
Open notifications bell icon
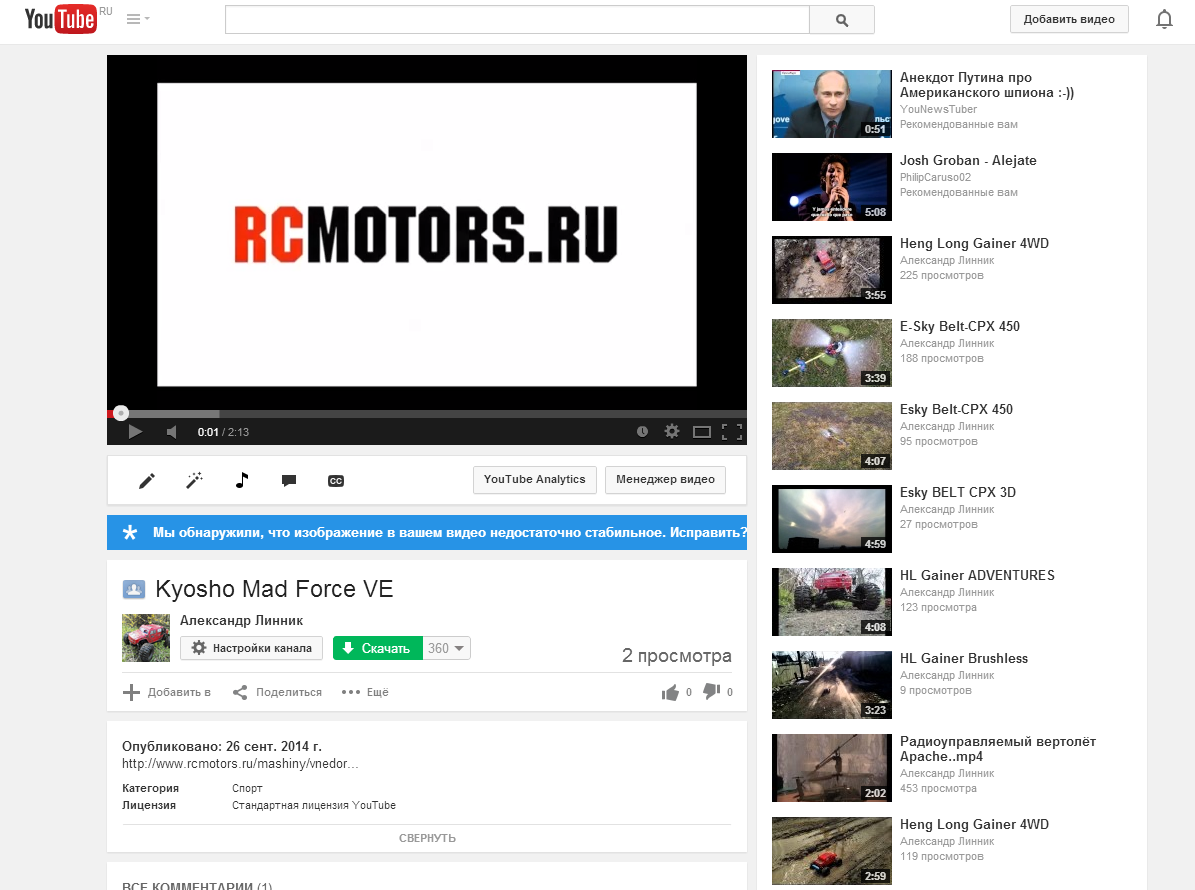click(x=1164, y=19)
